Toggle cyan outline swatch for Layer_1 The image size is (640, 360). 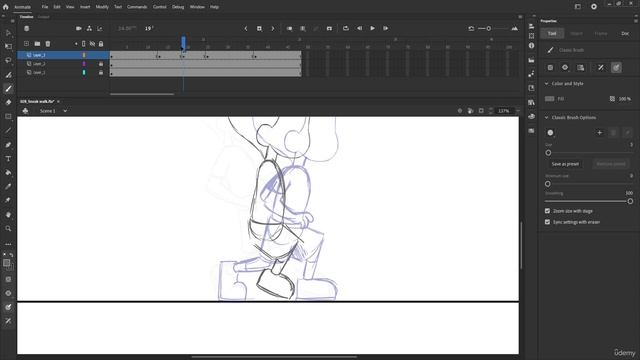(84, 72)
